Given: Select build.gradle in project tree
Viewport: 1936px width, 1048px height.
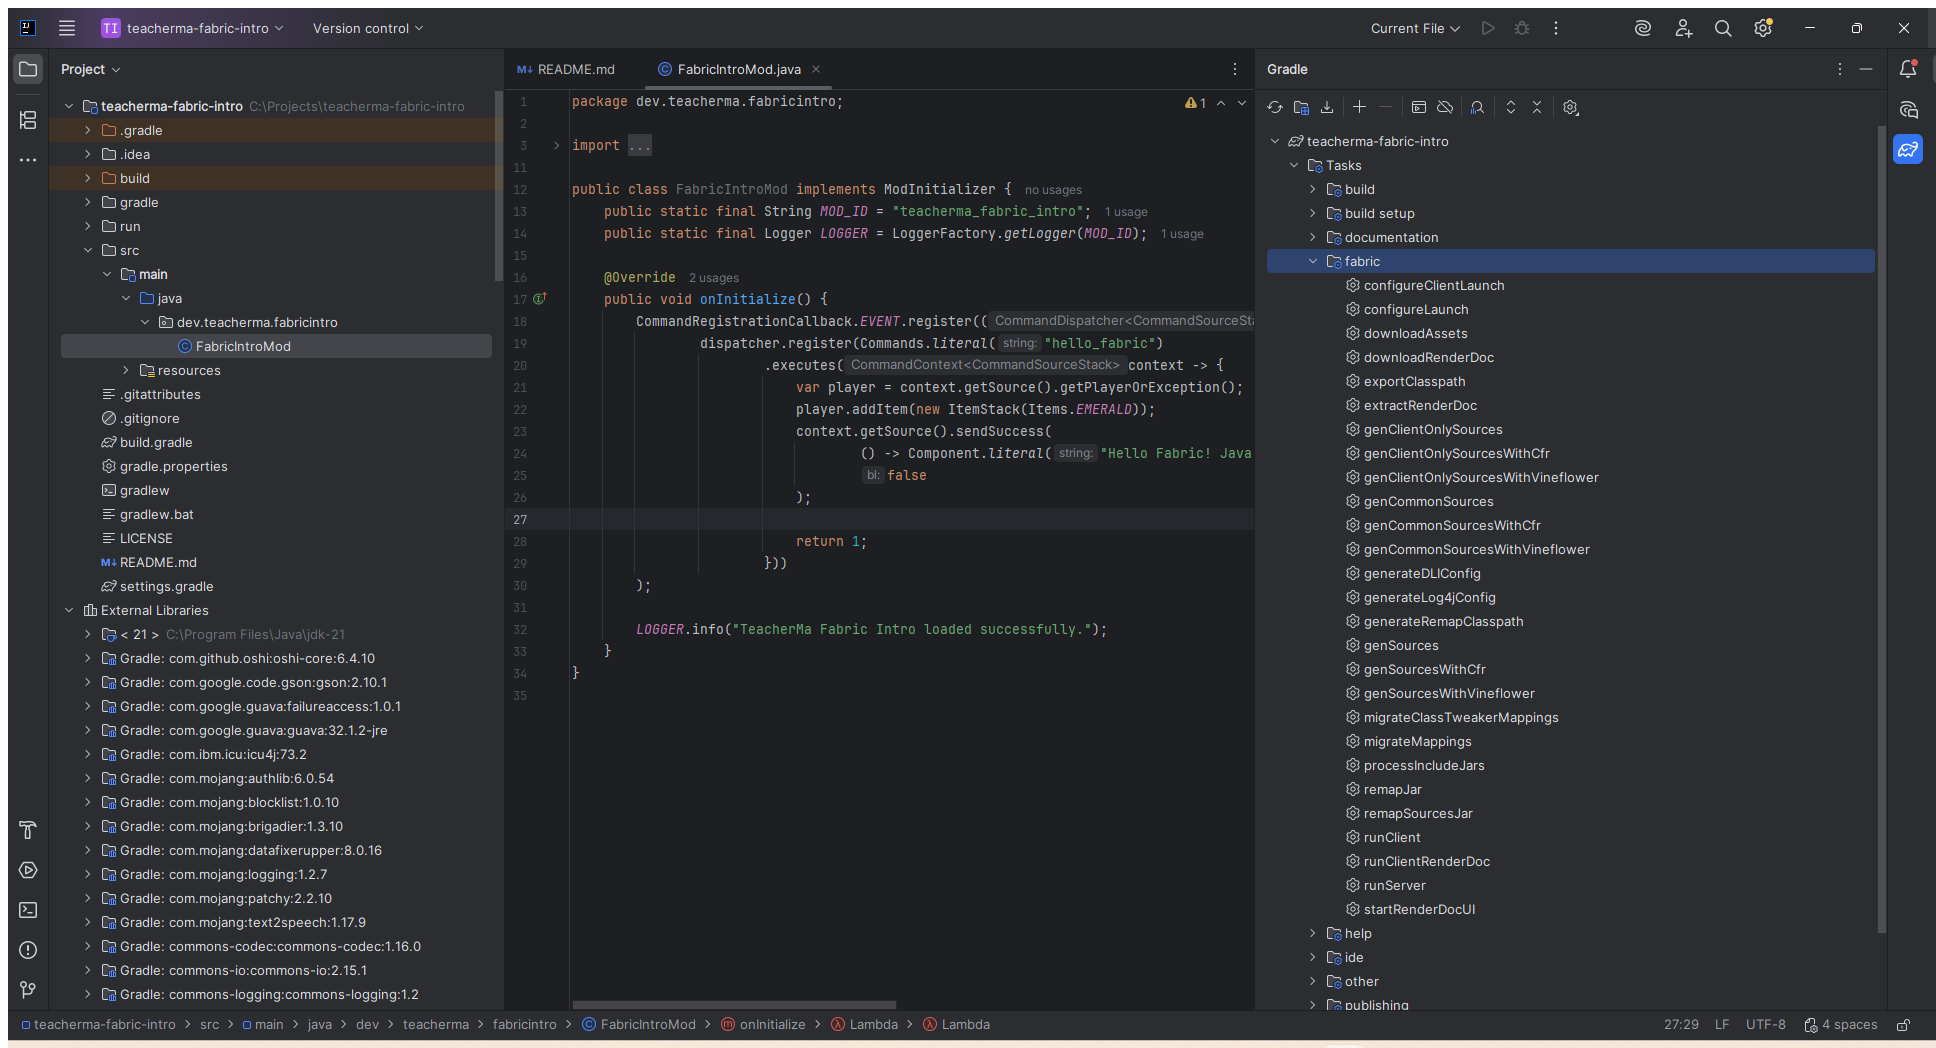Looking at the screenshot, I should point(156,442).
